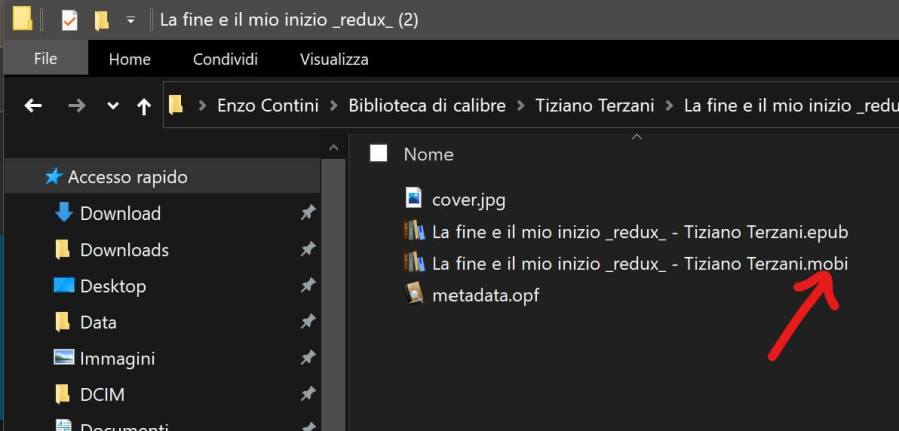Viewport: 899px width, 431px height.
Task: Click the New Folder icon in the title bar
Action: point(101,19)
